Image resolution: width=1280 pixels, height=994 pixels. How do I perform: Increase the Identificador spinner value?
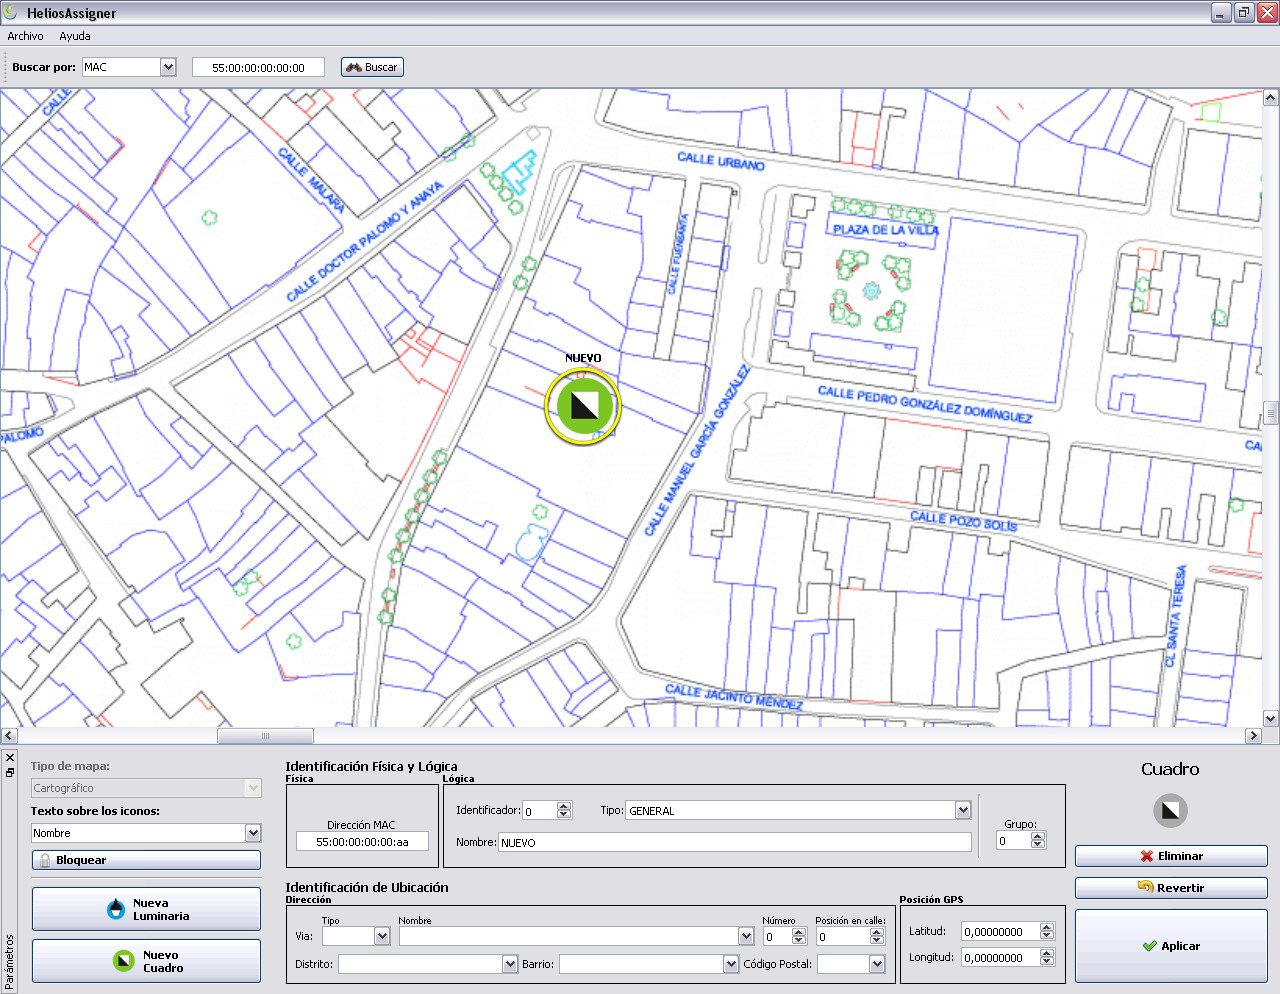pyautogui.click(x=564, y=806)
